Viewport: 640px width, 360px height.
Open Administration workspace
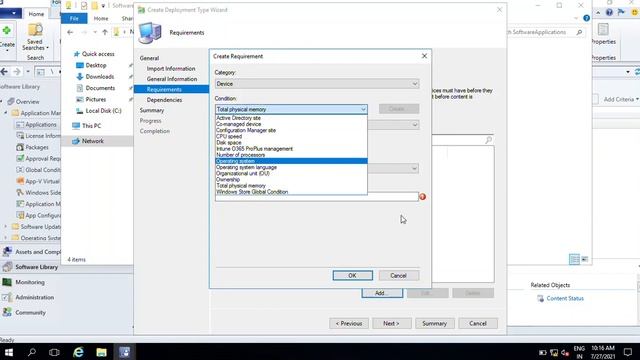click(x=35, y=297)
